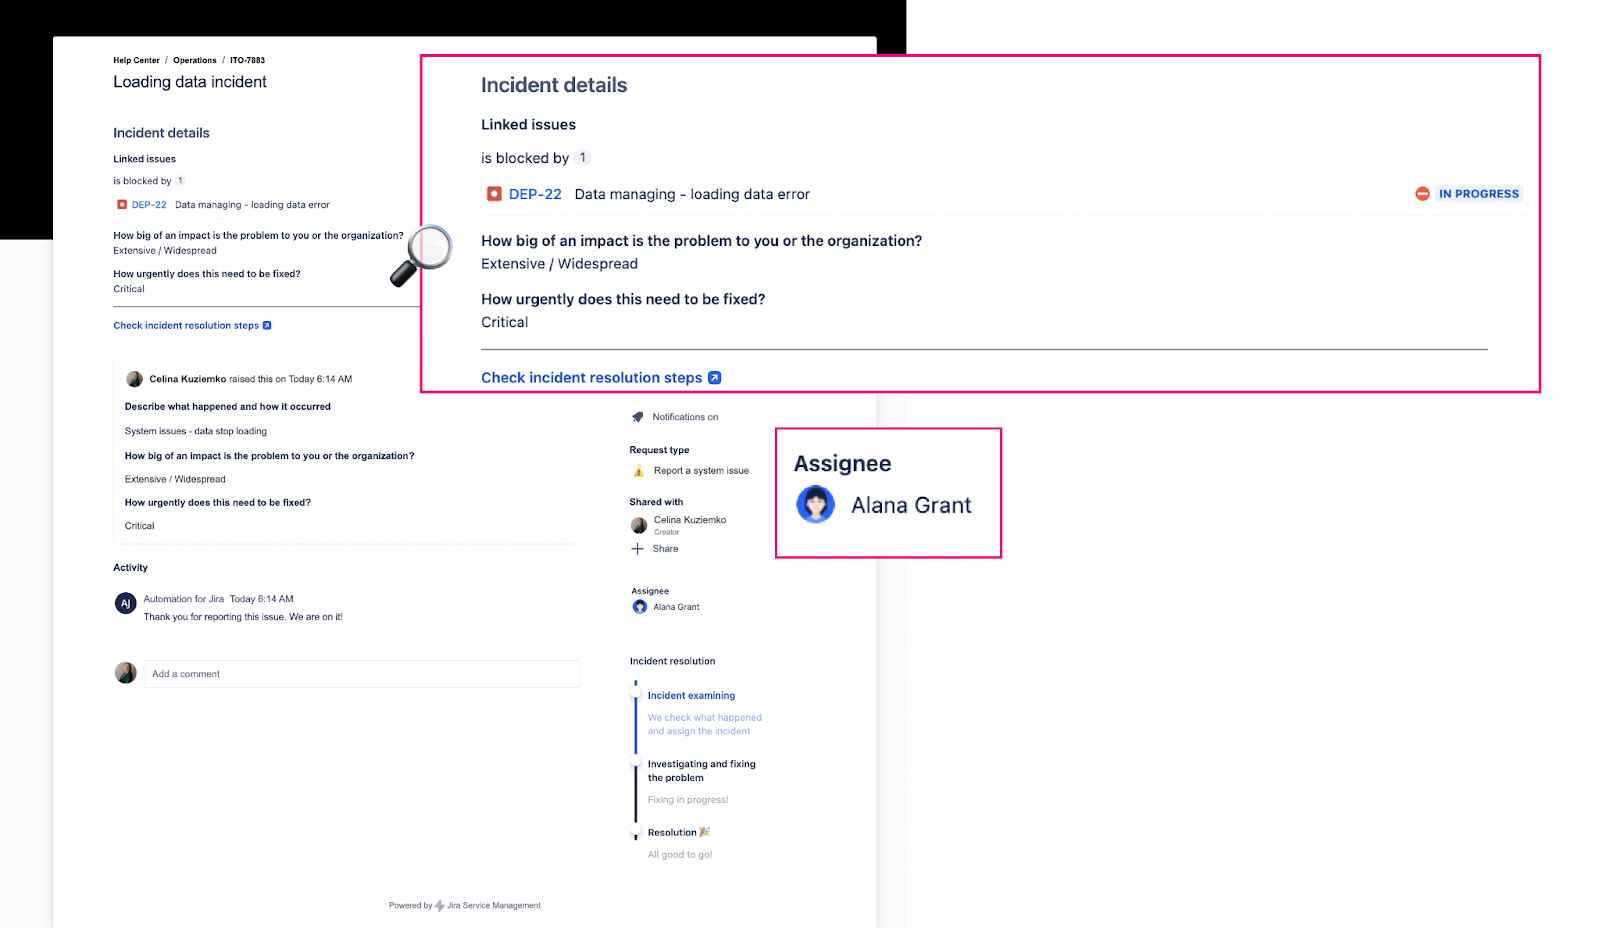
Task: Click the red DEP-22 incident type icon
Action: tap(494, 193)
